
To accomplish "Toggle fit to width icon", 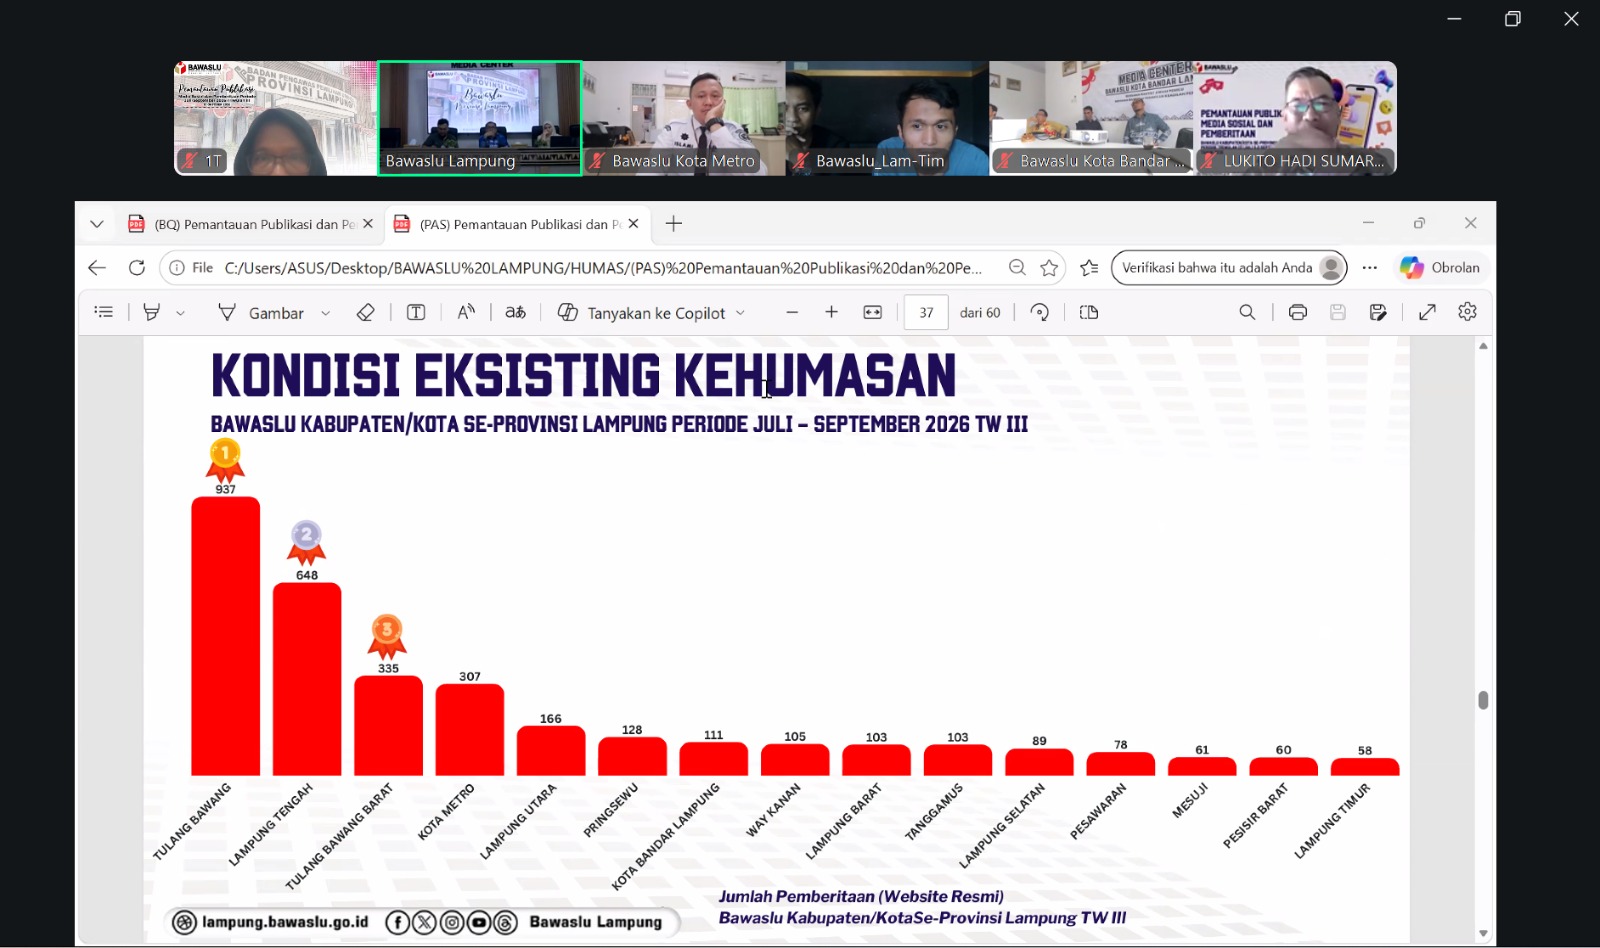I will click(873, 312).
